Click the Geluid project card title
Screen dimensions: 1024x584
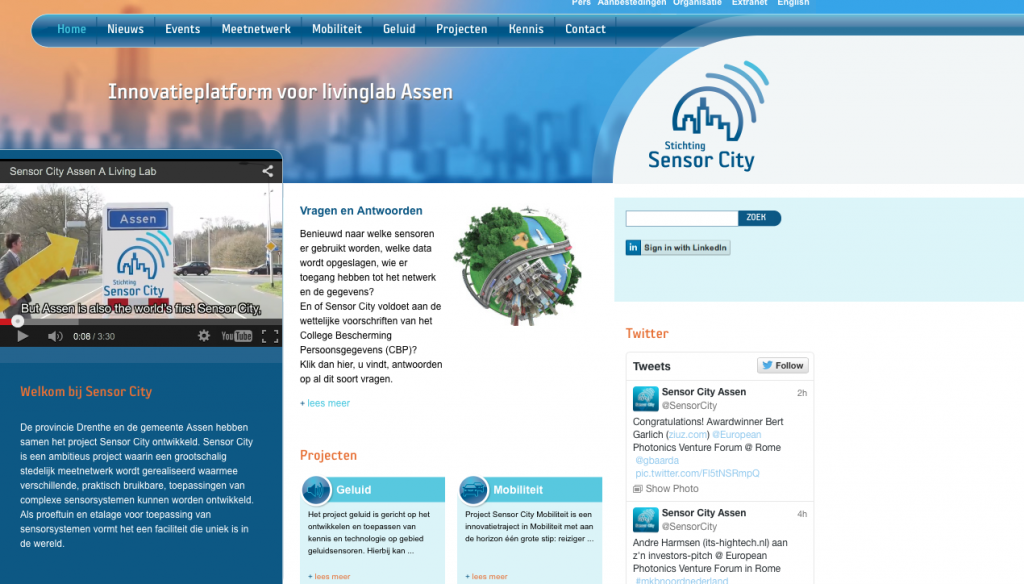(353, 490)
